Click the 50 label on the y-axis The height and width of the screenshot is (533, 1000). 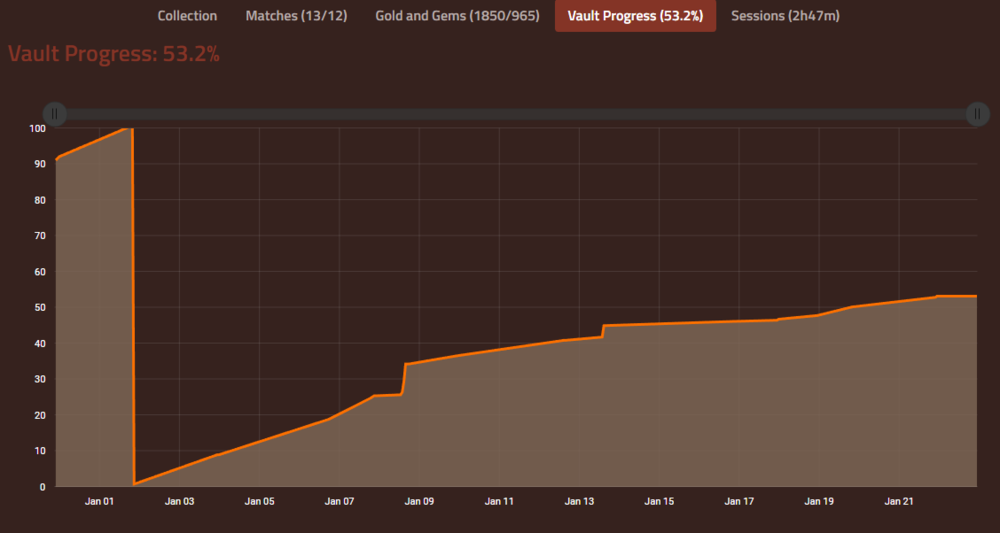(x=40, y=307)
